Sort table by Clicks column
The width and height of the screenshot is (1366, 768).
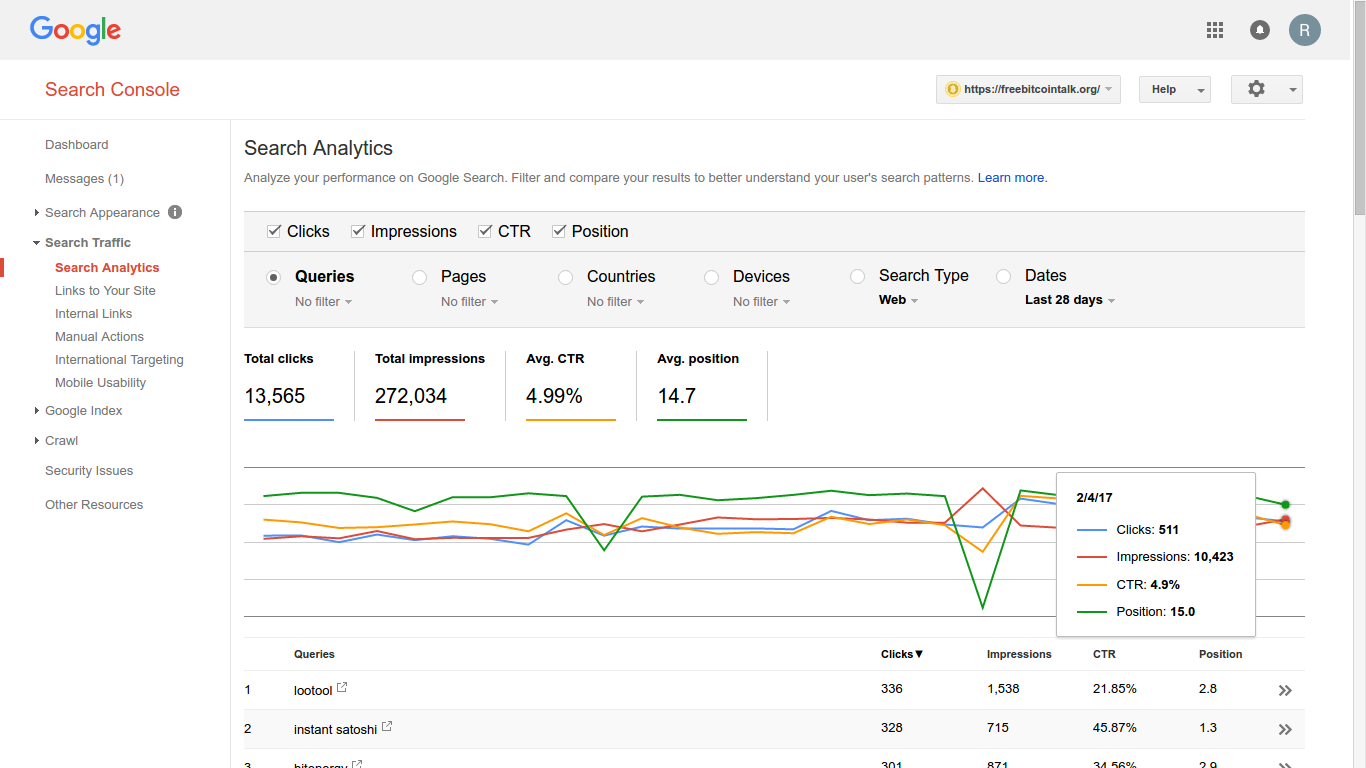902,654
